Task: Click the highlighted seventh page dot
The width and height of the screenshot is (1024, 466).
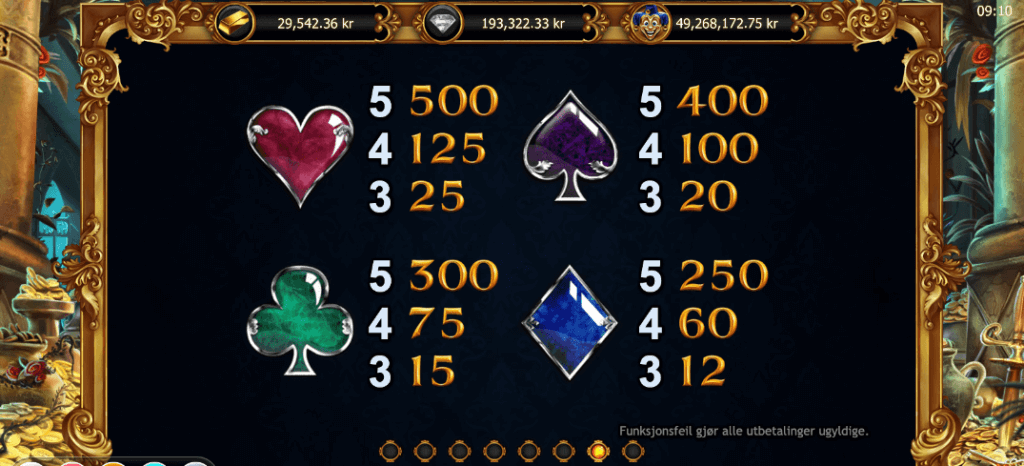Action: (598, 450)
